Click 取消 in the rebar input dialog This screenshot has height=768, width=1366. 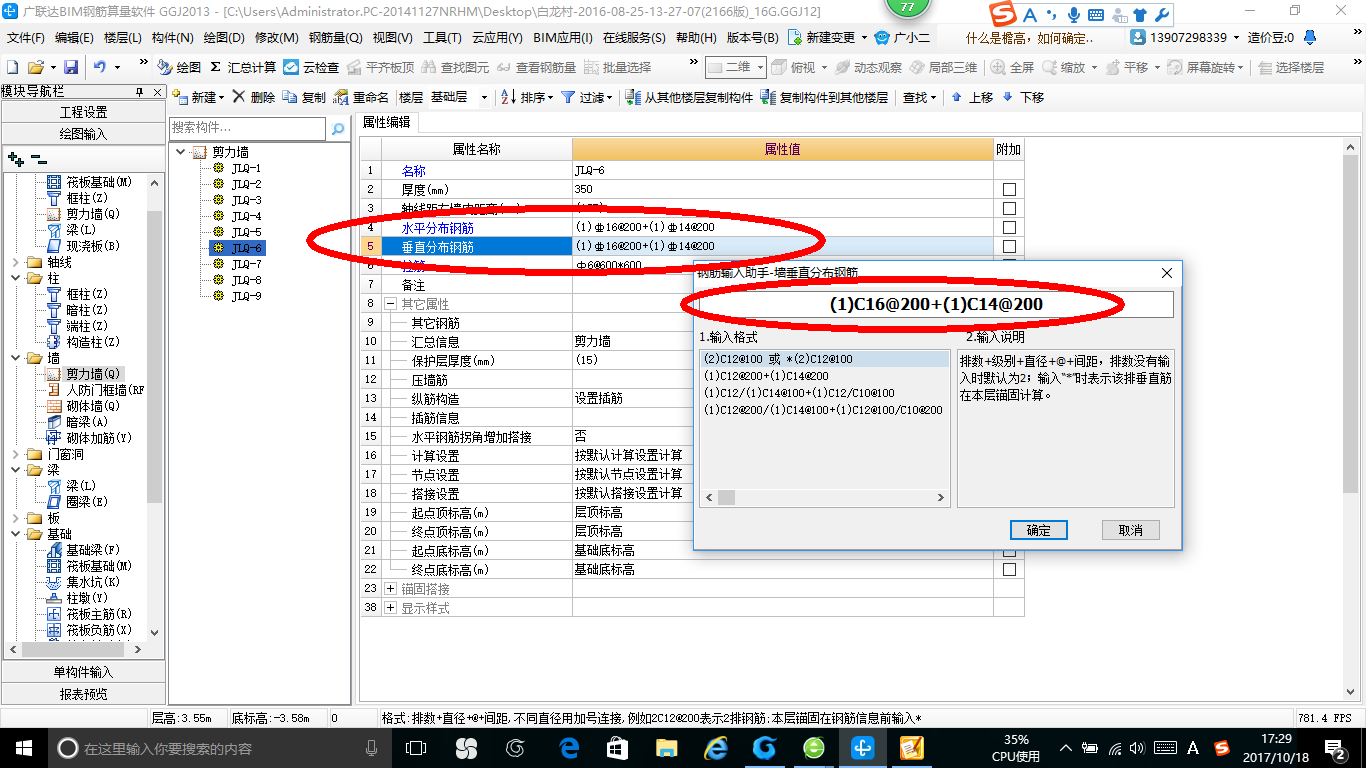tap(1130, 530)
